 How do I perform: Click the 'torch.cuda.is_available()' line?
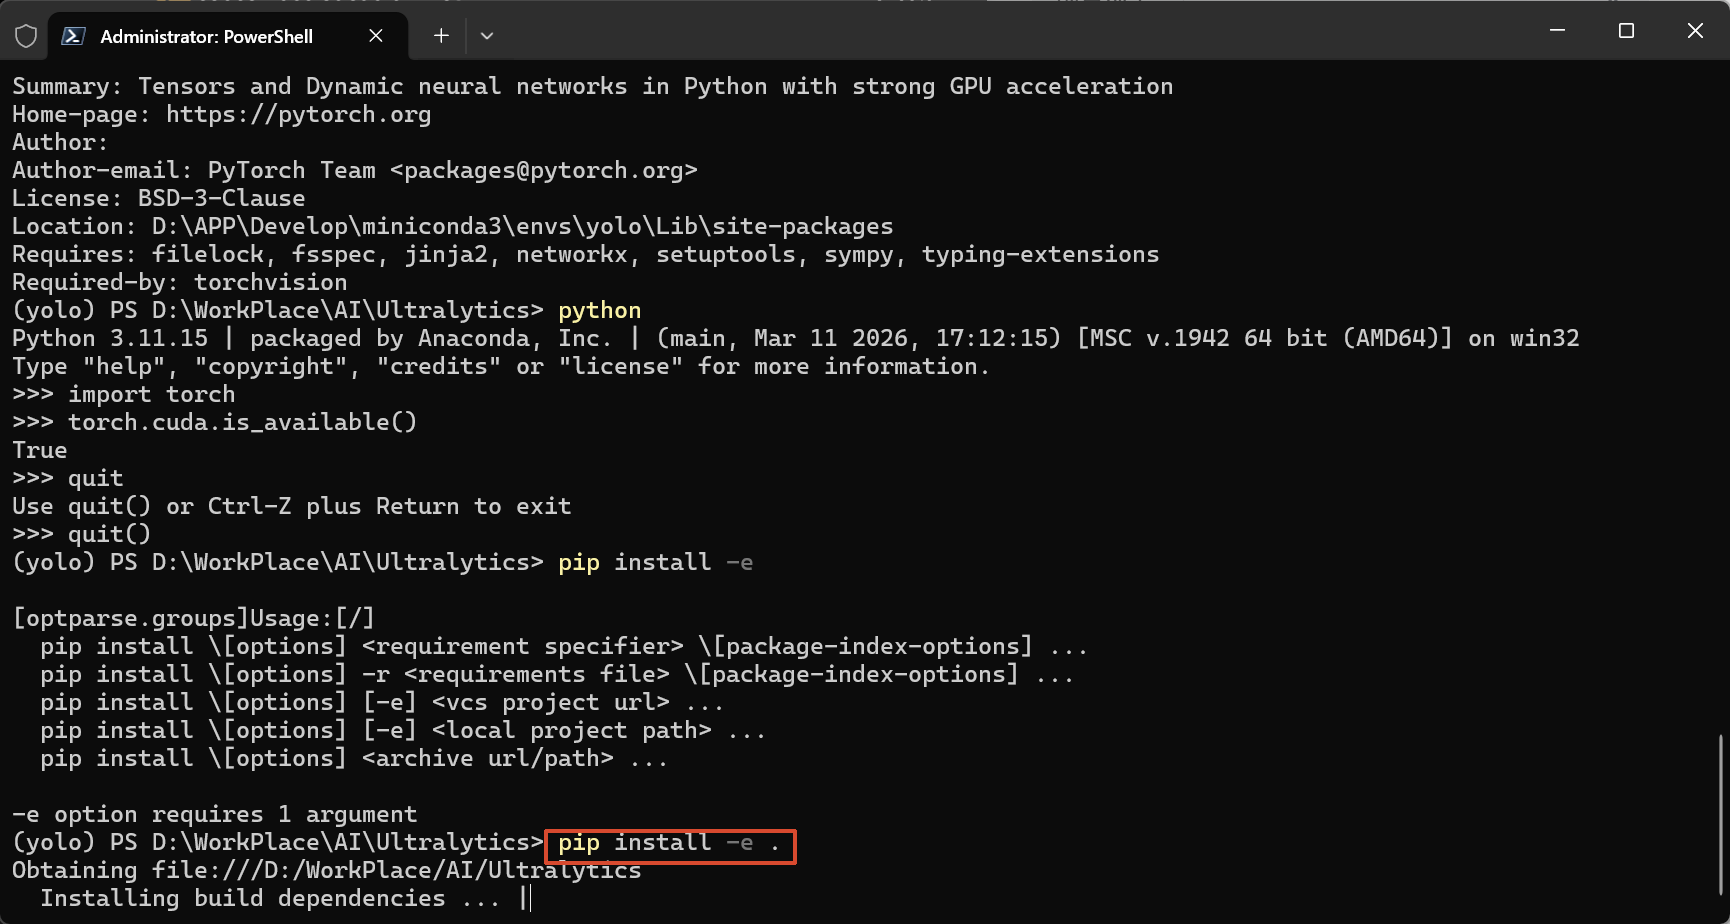242,423
